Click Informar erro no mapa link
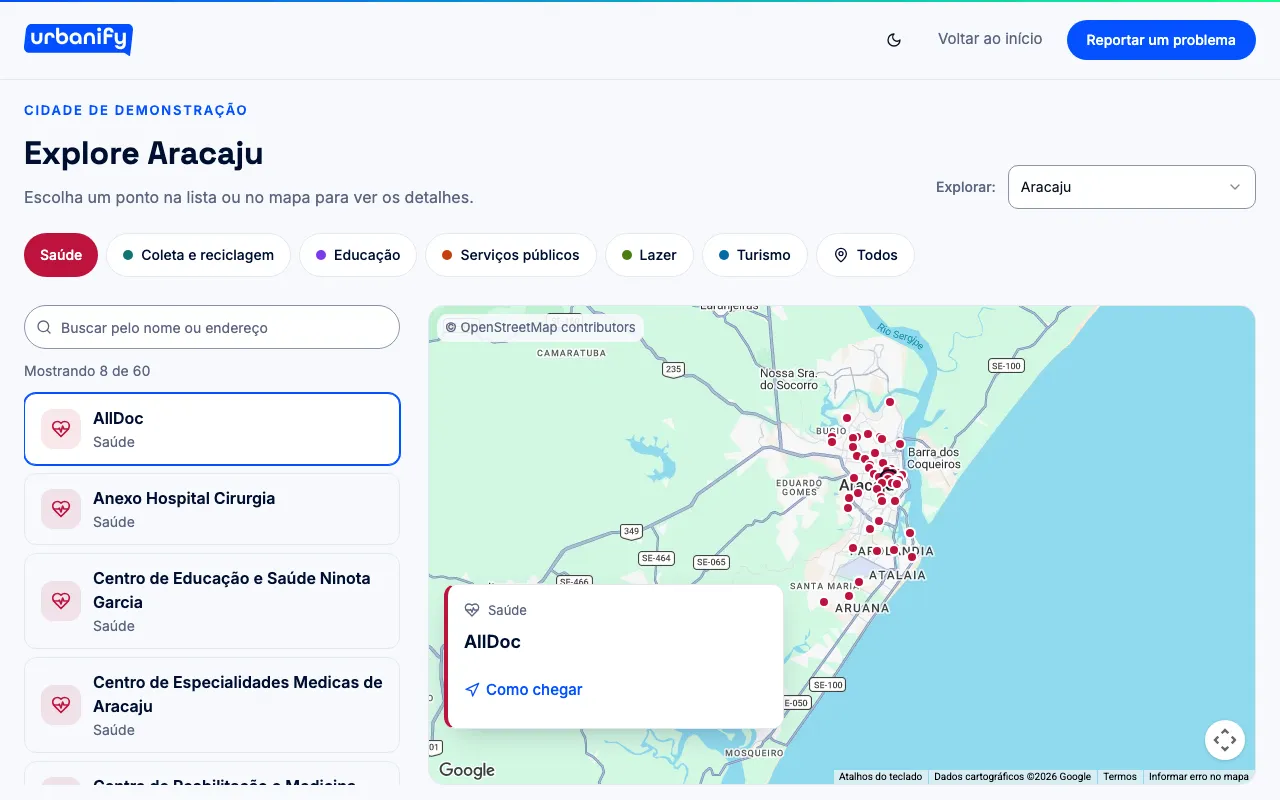1280x800 pixels. click(1199, 776)
